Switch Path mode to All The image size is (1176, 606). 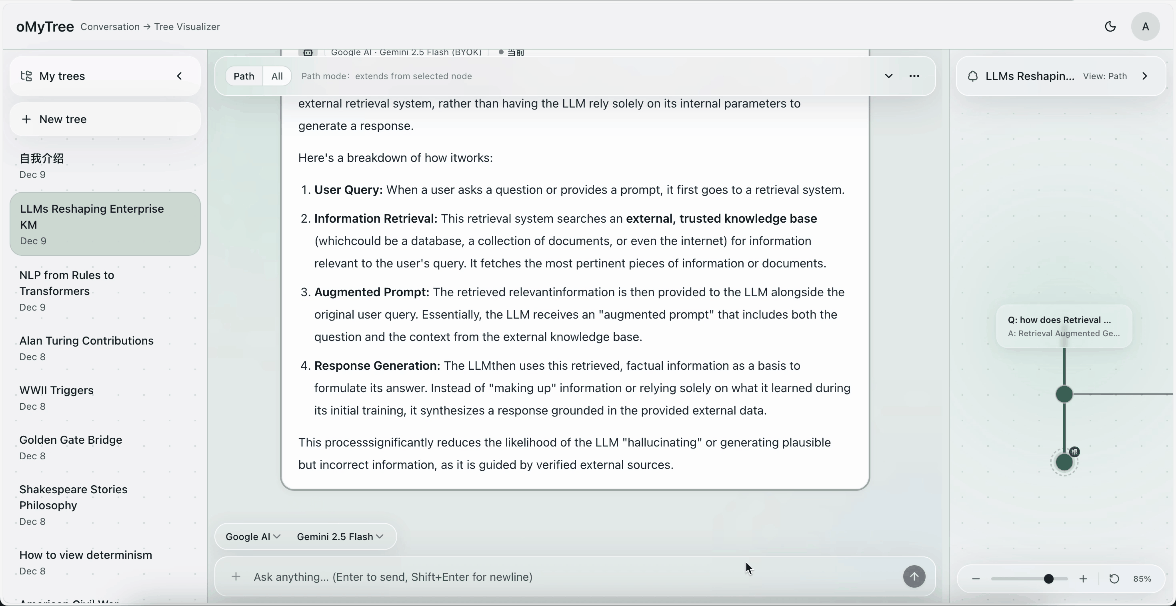pyautogui.click(x=277, y=75)
